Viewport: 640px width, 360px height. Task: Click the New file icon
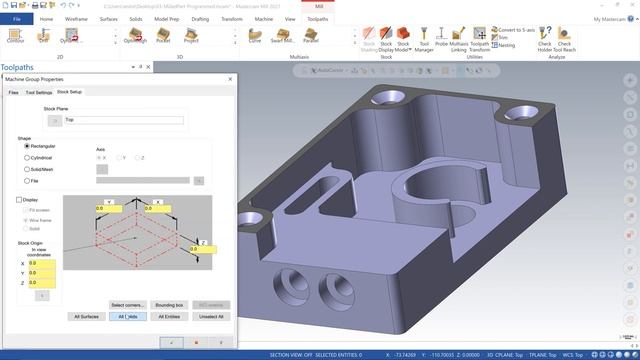point(5,5)
